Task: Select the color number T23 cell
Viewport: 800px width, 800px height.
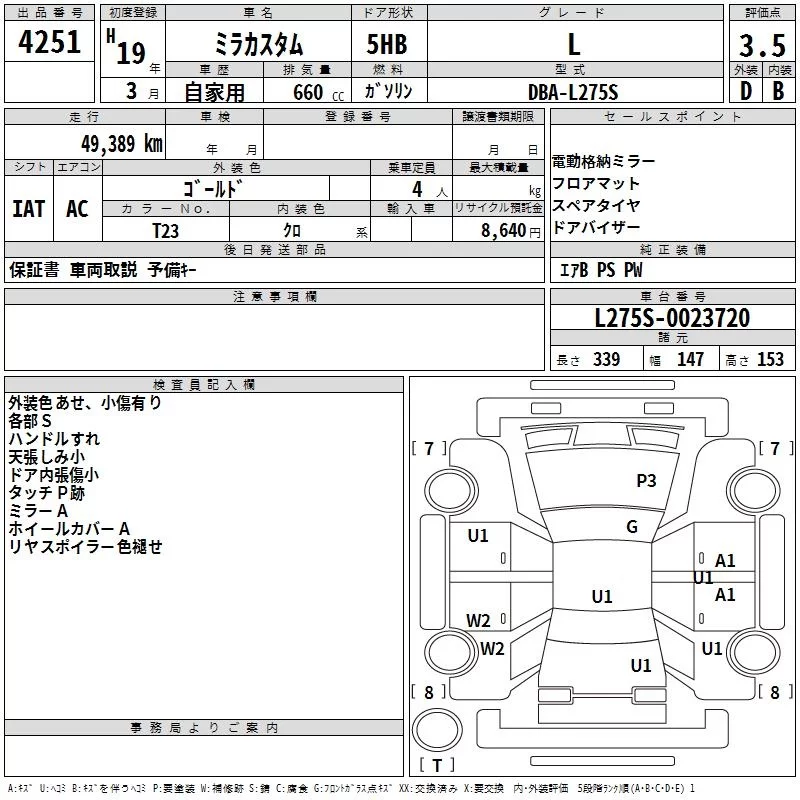Action: [x=166, y=230]
